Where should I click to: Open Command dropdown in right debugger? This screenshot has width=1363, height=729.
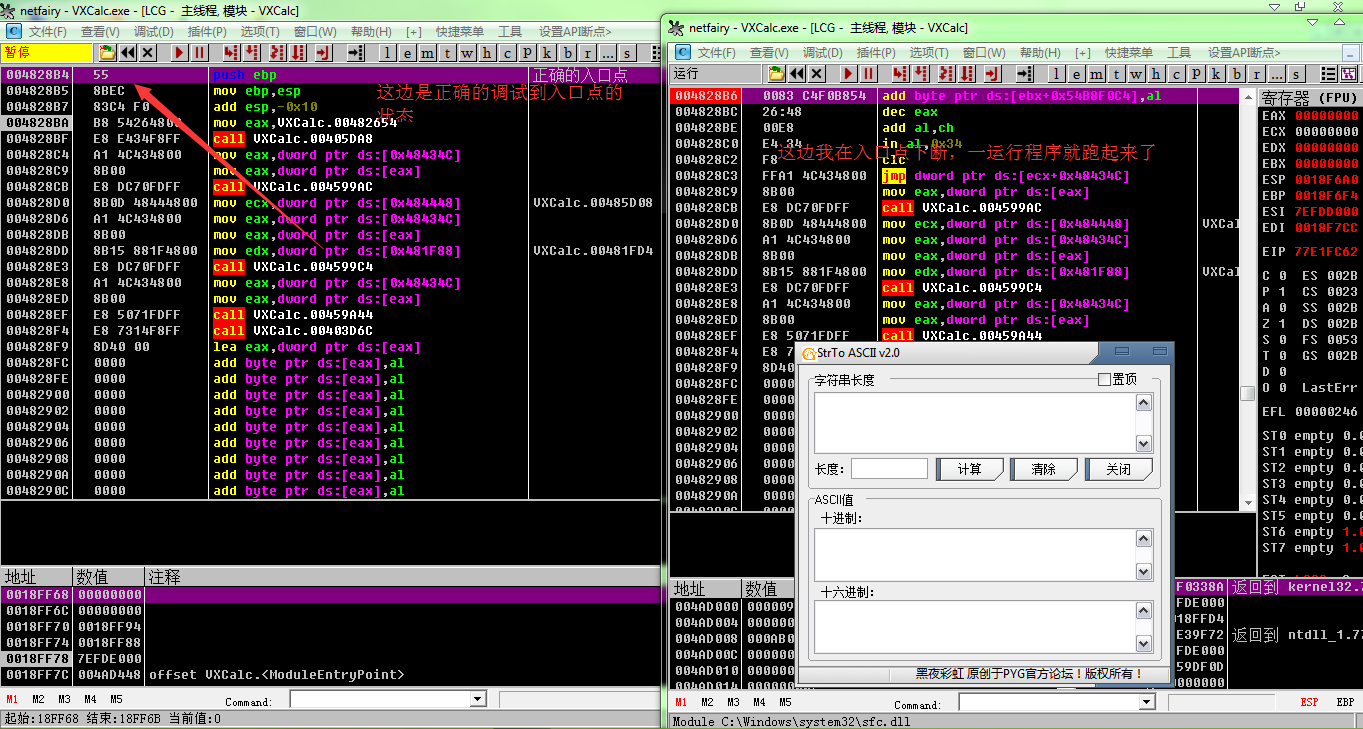tap(1146, 703)
